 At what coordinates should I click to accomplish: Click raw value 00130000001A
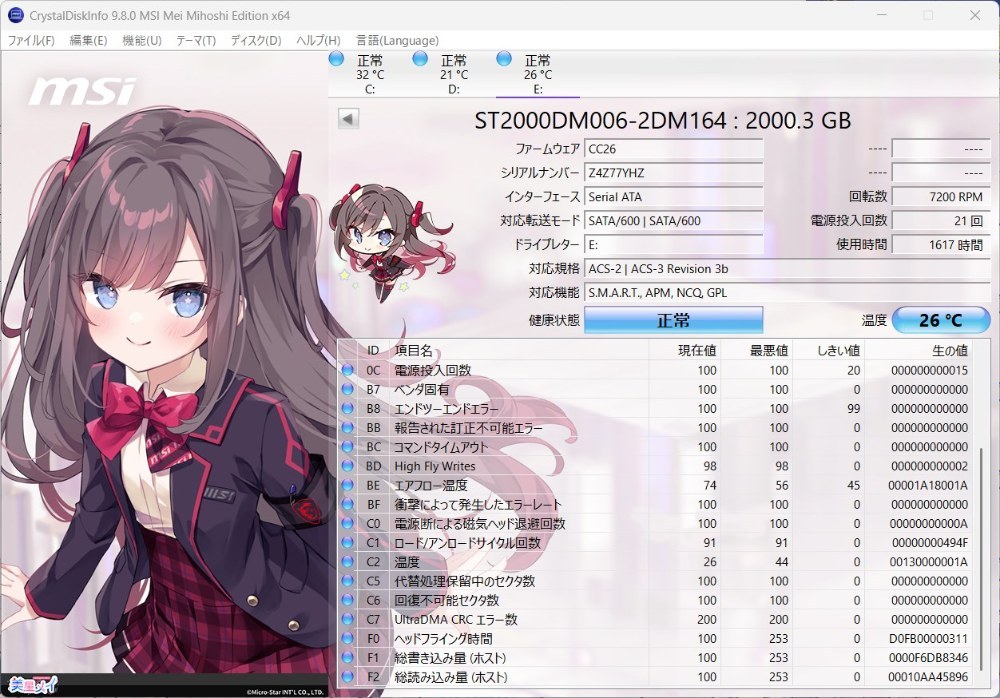click(x=928, y=561)
